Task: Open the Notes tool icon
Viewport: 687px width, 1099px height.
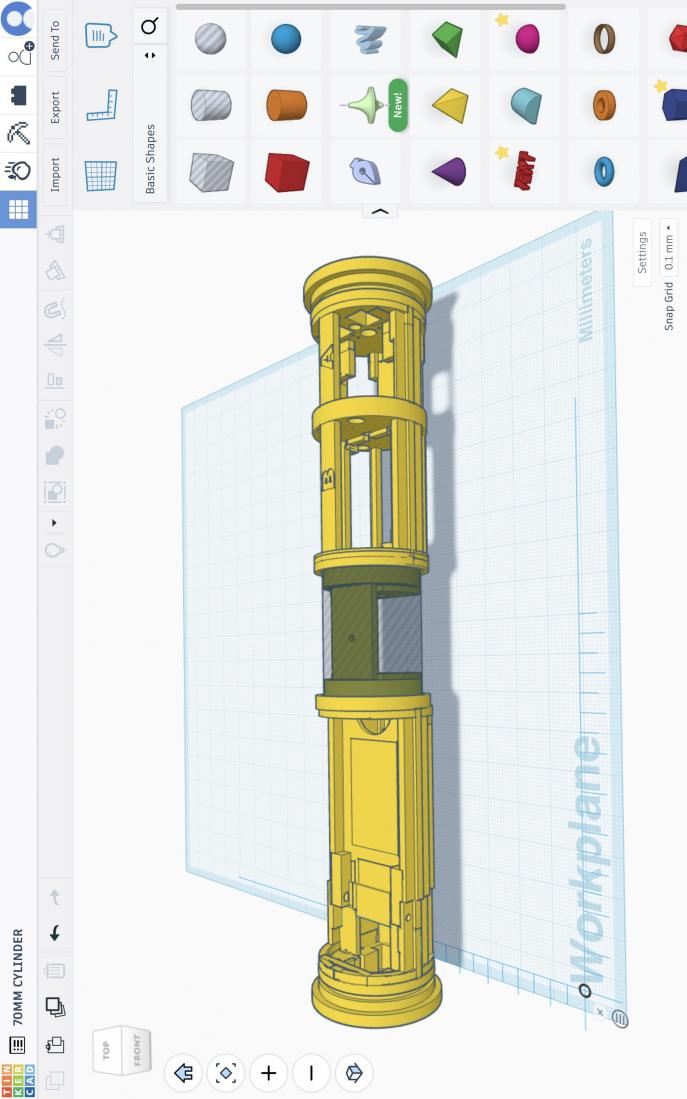Action: point(101,37)
